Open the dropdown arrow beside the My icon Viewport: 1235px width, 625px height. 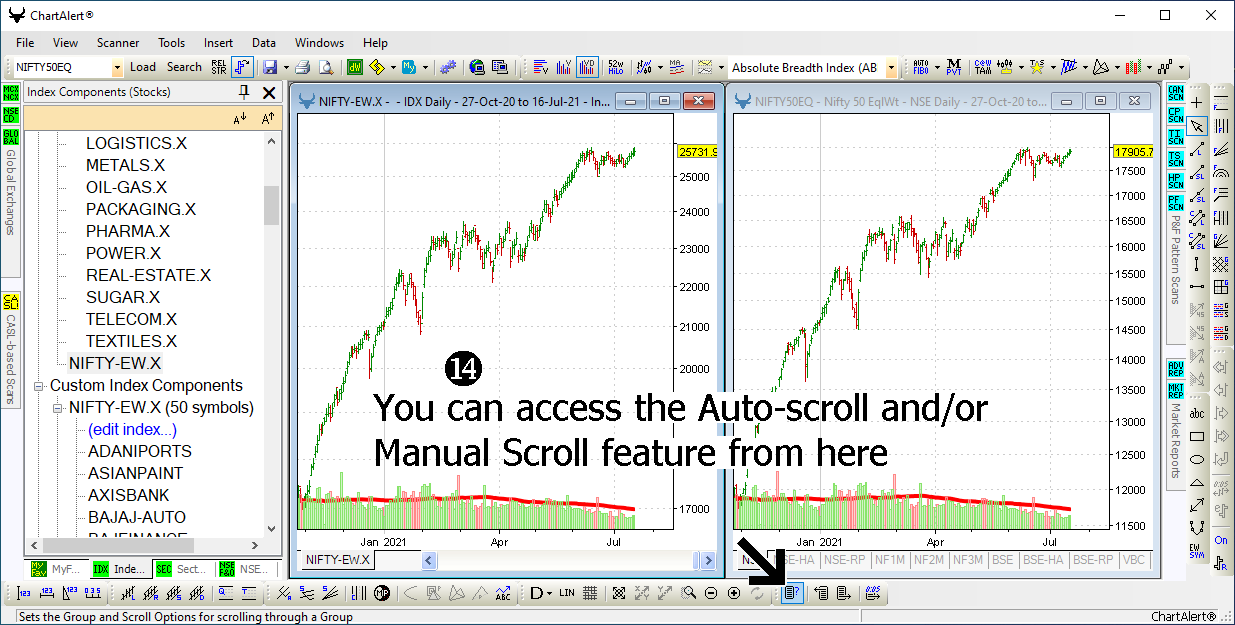pos(425,68)
